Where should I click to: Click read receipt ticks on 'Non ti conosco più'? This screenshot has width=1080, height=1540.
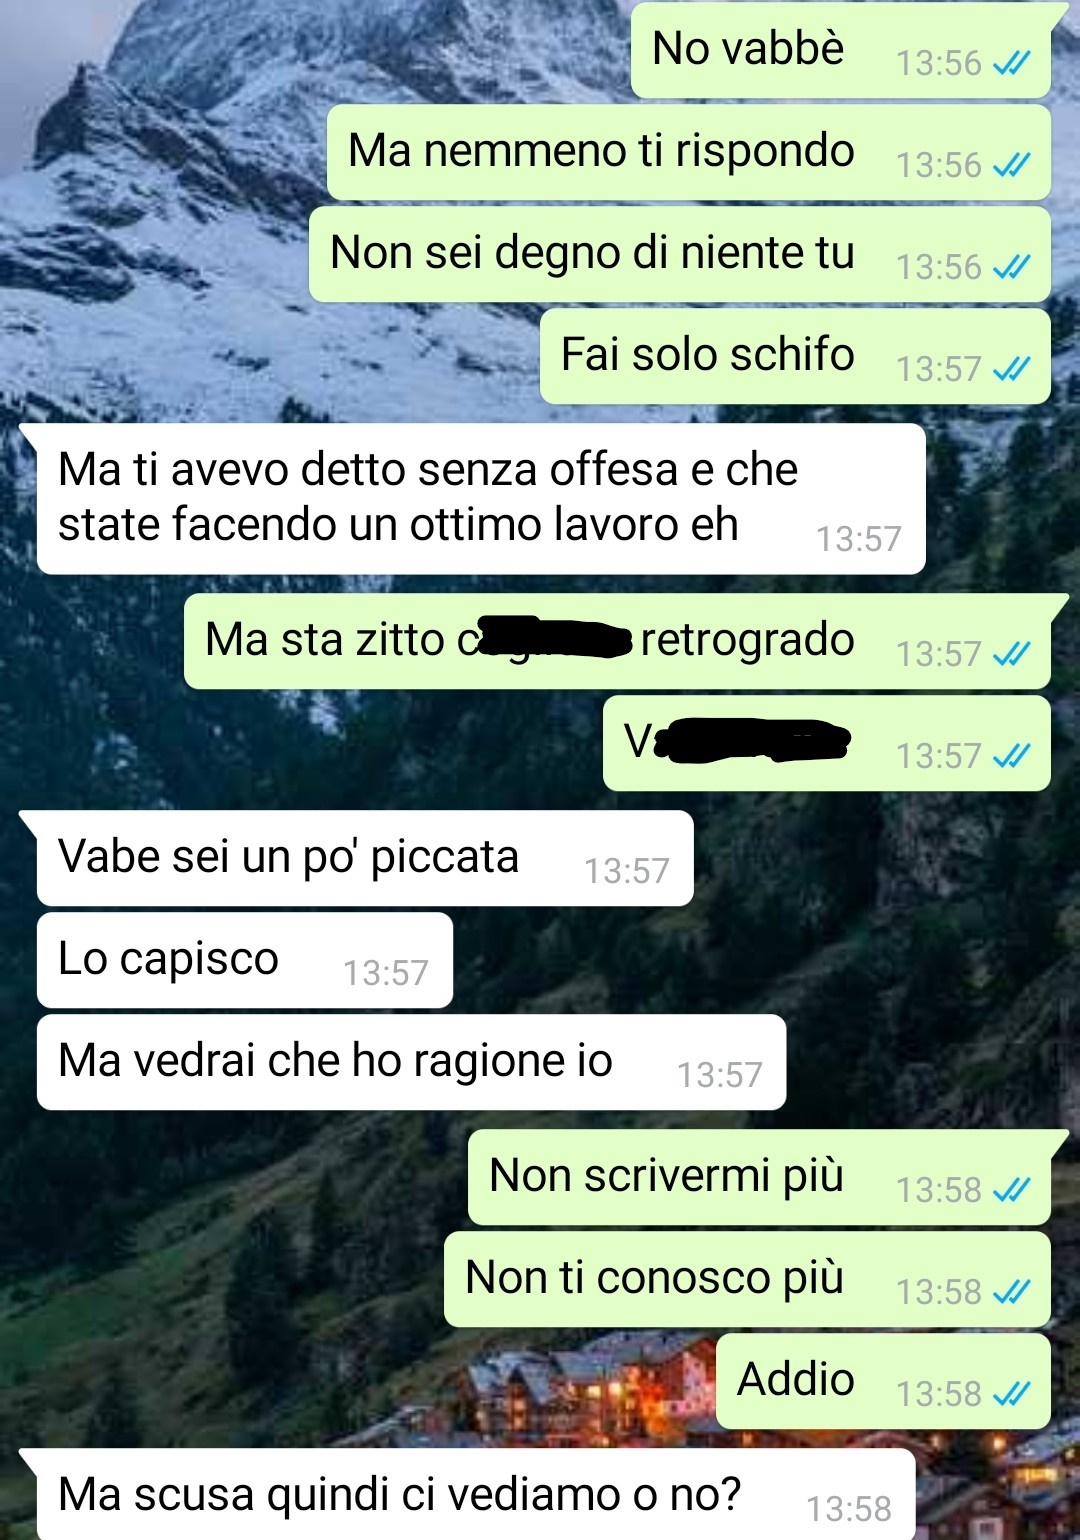(1011, 1292)
